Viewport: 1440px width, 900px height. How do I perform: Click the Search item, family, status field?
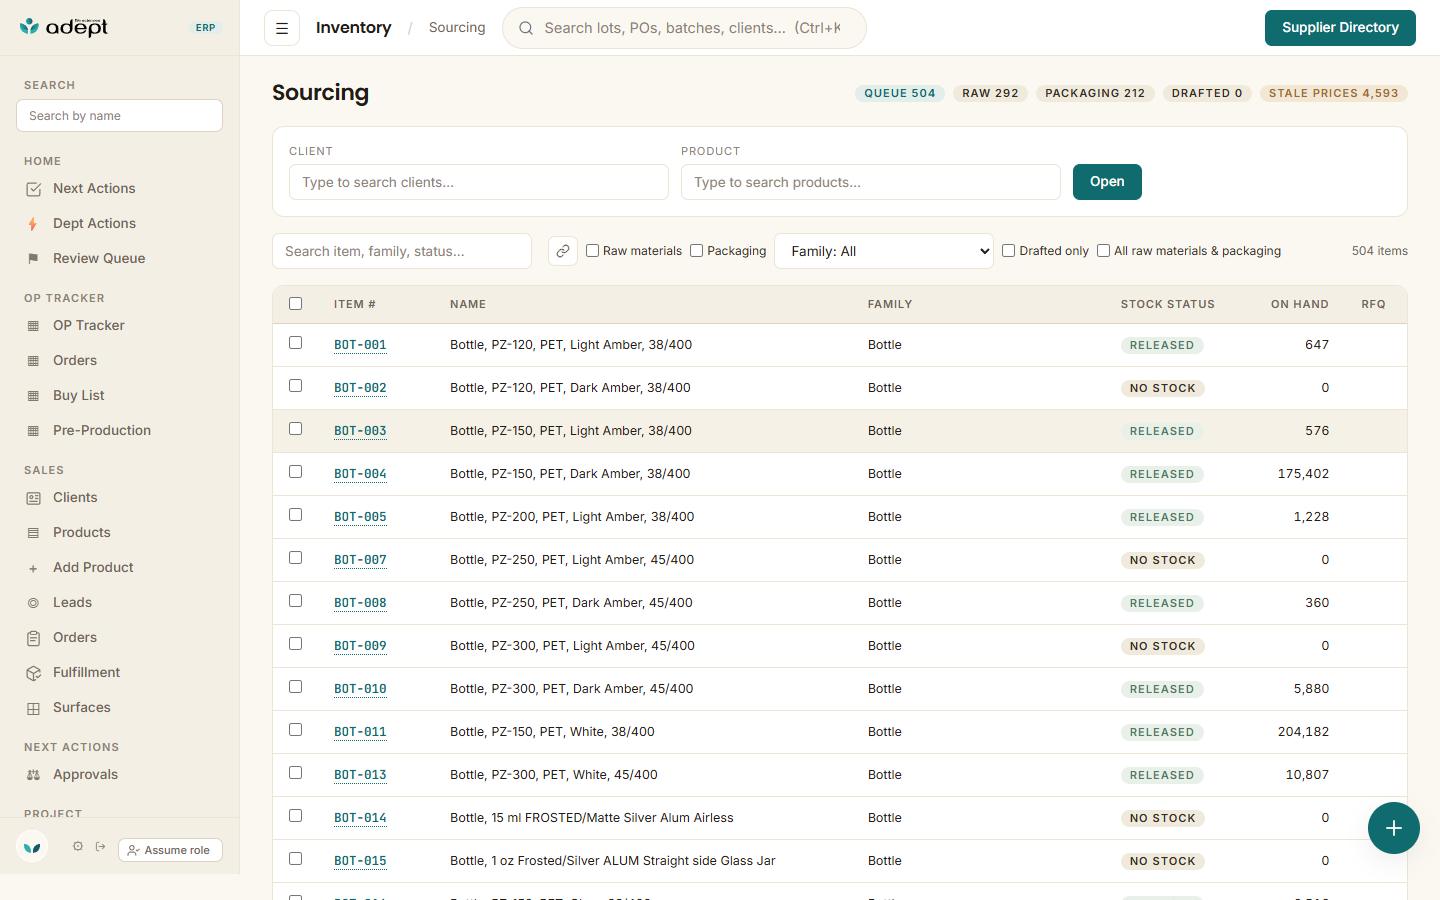402,251
